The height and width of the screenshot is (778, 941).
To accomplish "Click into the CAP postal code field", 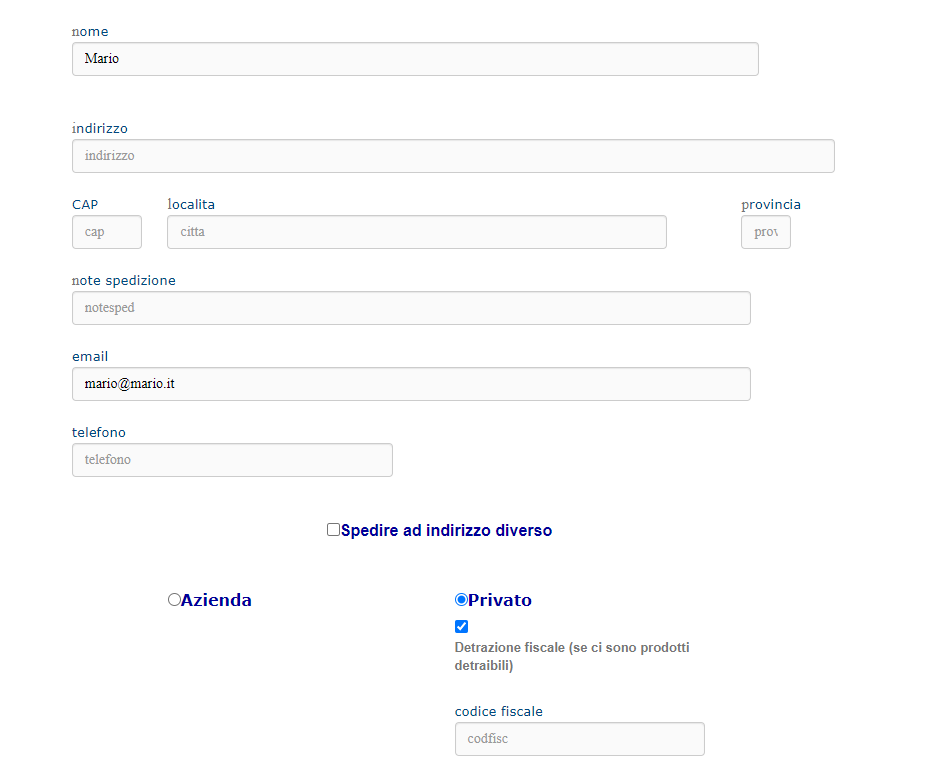I will tap(107, 232).
